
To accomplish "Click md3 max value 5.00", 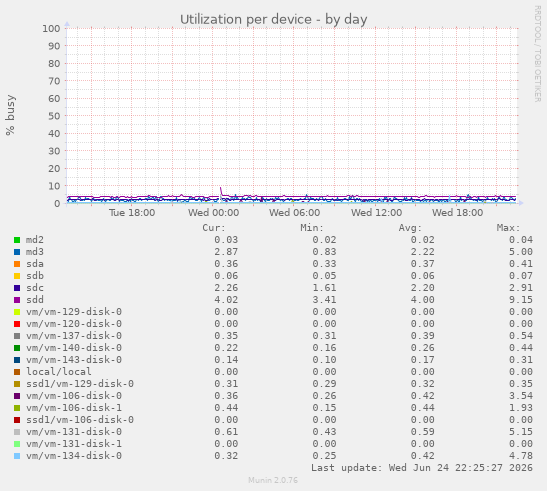I will pyautogui.click(x=521, y=252).
